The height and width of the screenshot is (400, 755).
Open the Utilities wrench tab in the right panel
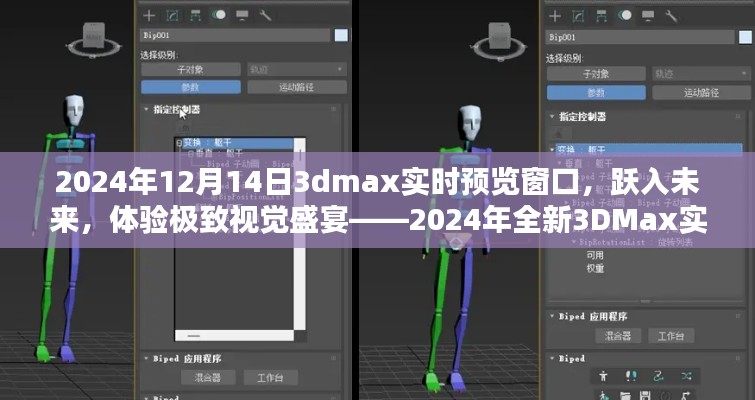672,16
